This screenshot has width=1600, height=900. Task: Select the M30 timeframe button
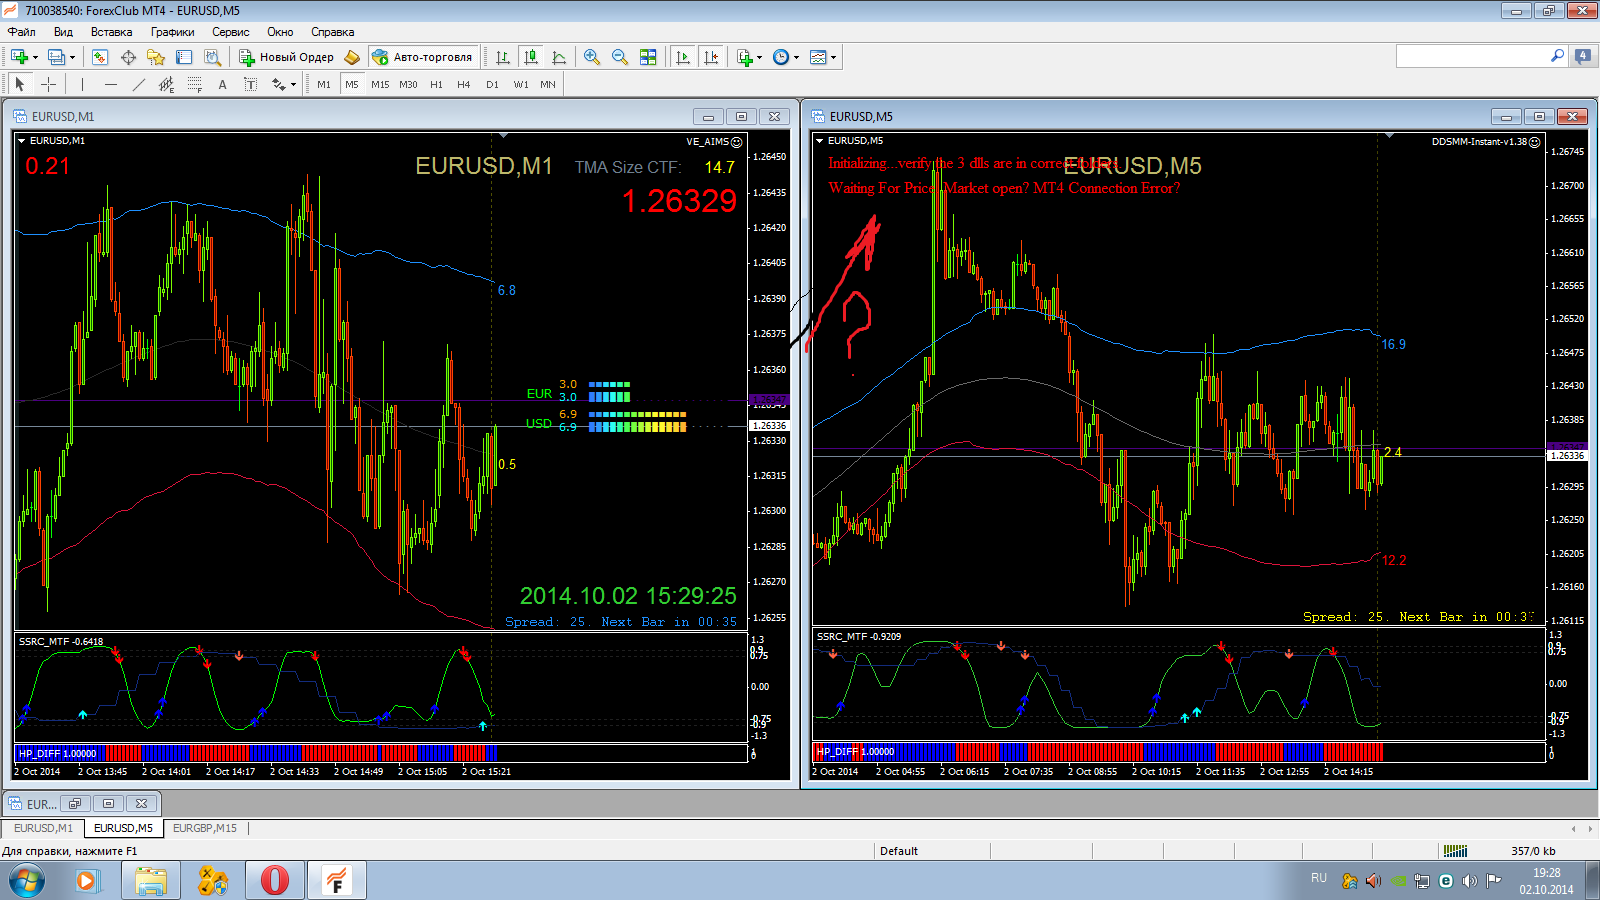(x=408, y=84)
